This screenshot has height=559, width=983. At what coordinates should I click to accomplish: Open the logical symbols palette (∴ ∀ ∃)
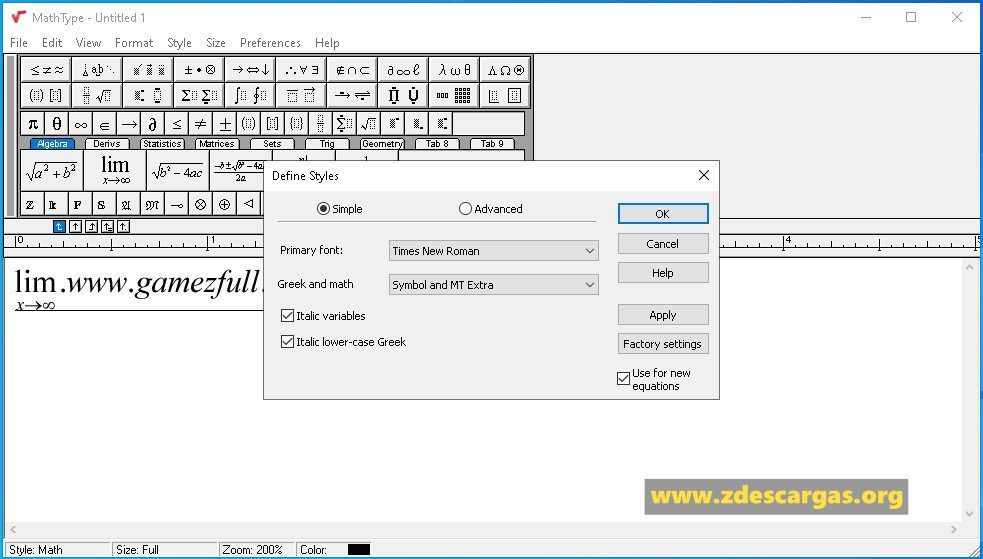302,70
